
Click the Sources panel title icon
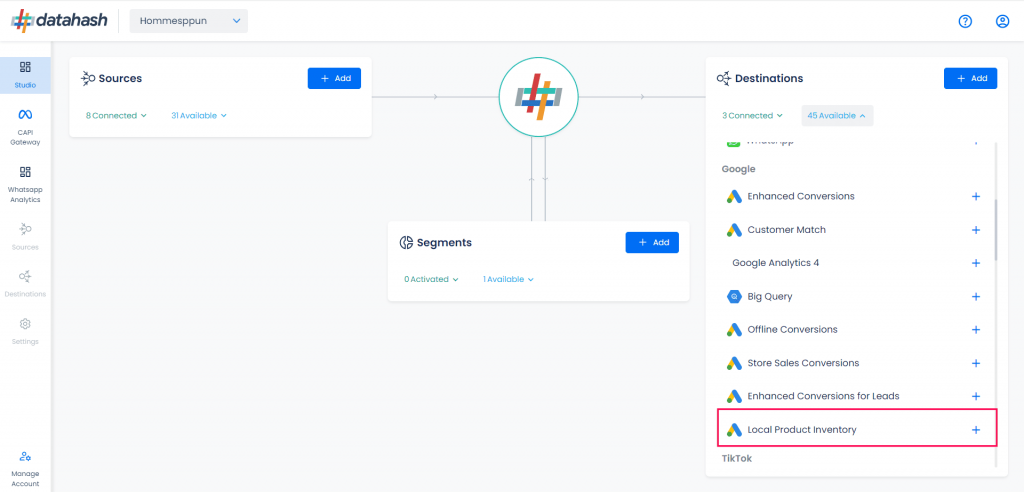88,78
